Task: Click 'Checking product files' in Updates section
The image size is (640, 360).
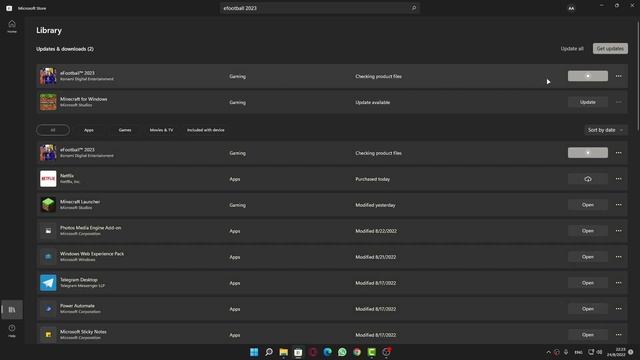Action: (378, 76)
